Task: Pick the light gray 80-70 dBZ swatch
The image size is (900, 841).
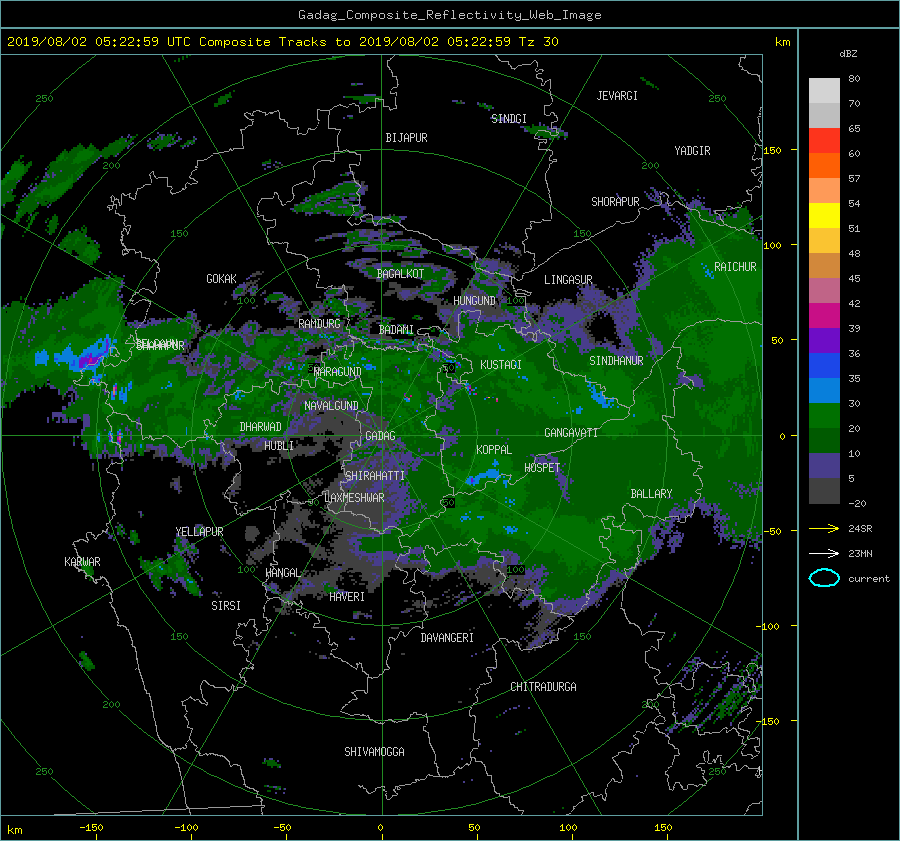Action: pos(824,91)
